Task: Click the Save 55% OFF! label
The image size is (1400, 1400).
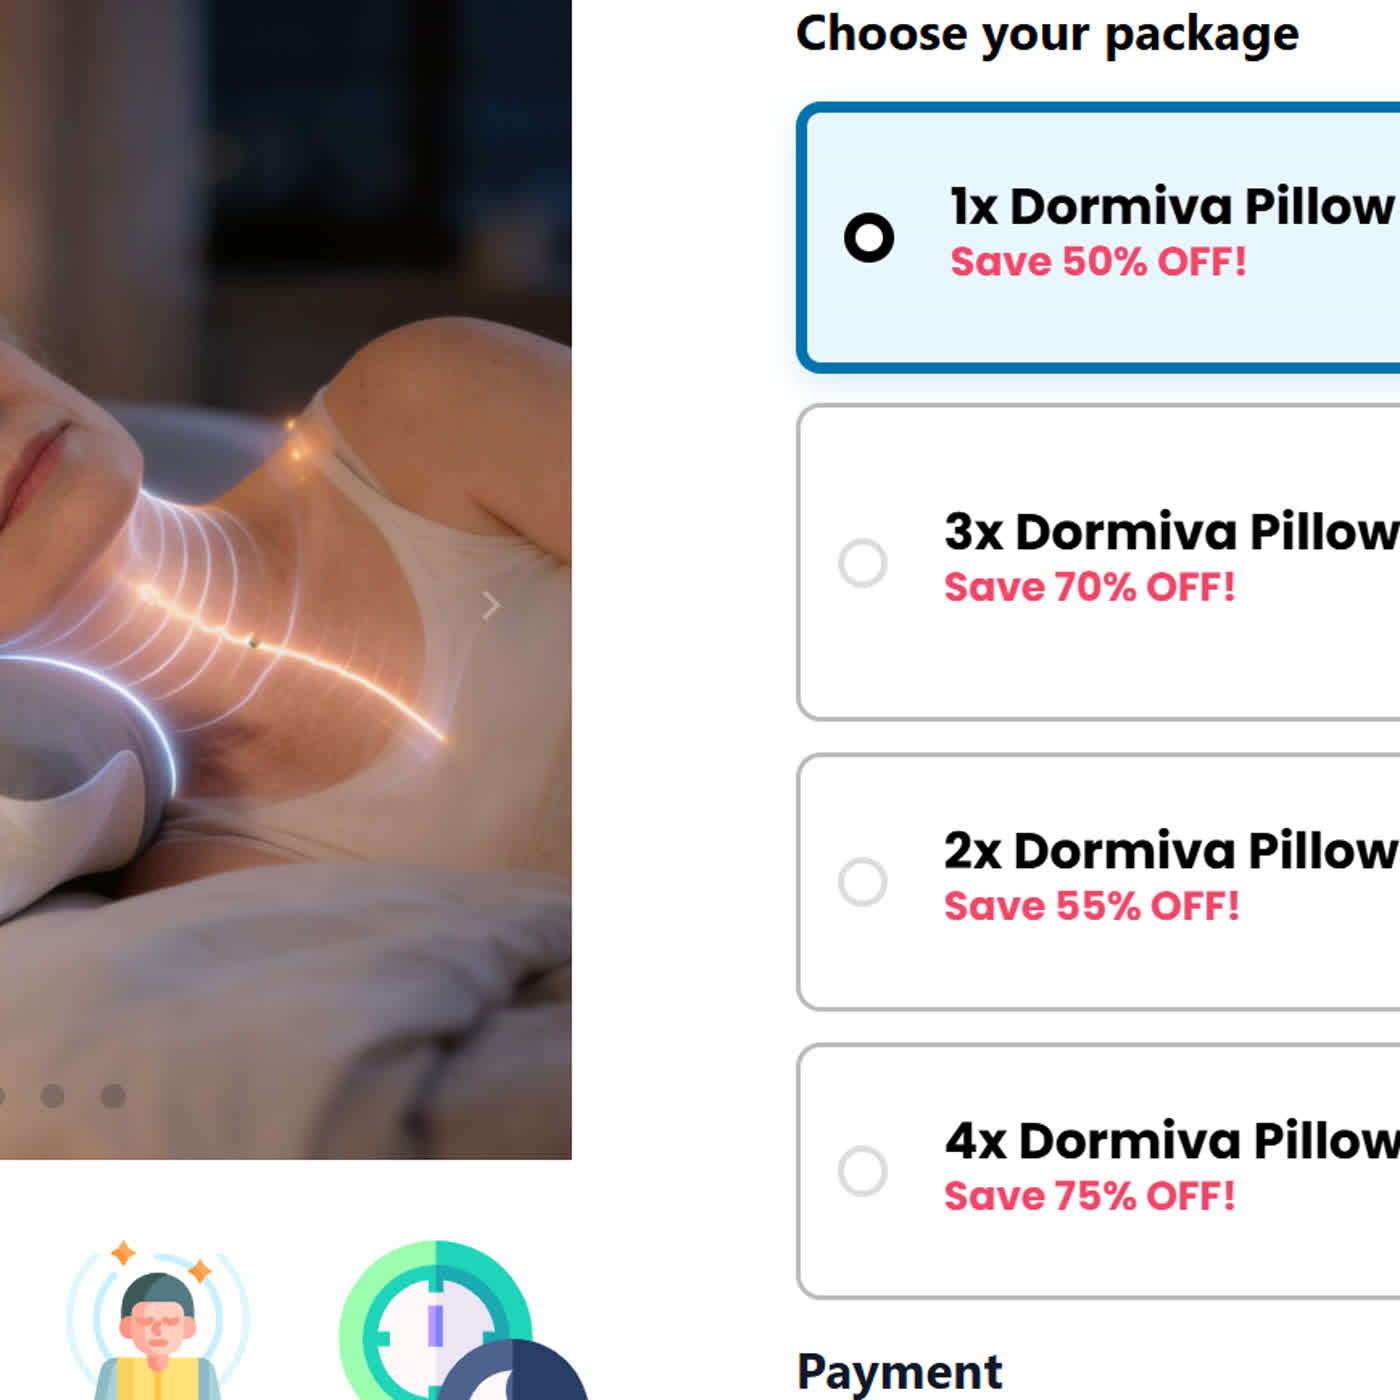Action: click(1091, 906)
